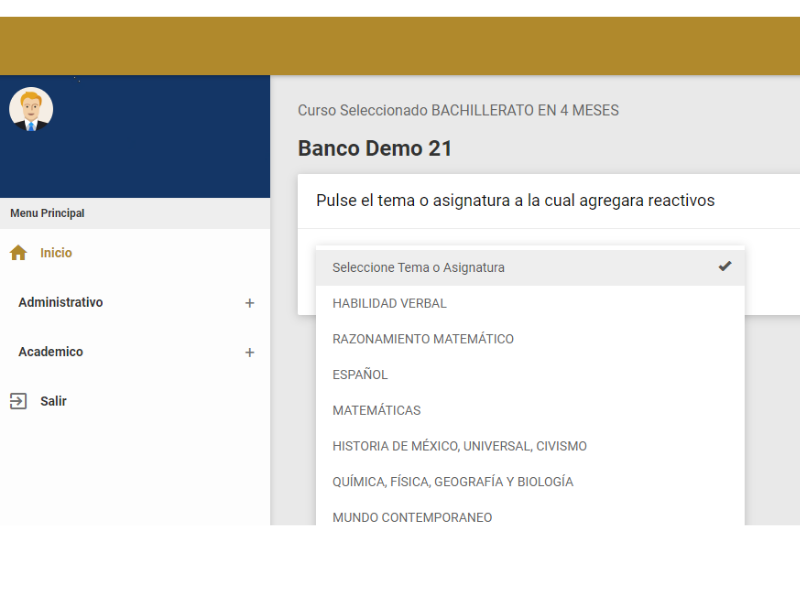Viewport: 800px width, 600px height.
Task: Select the Administrativo menu entry
Action: click(x=60, y=302)
